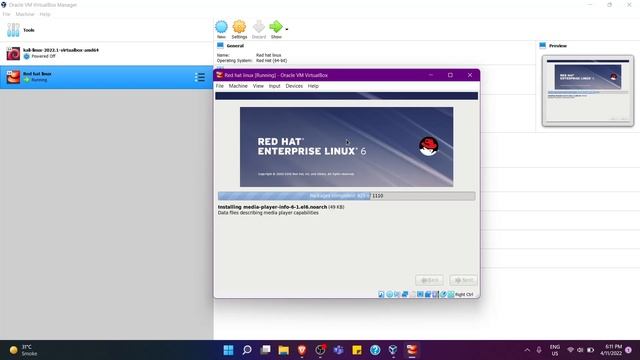Open Sticky Notes from taskbar

pyautogui.click(x=357, y=350)
